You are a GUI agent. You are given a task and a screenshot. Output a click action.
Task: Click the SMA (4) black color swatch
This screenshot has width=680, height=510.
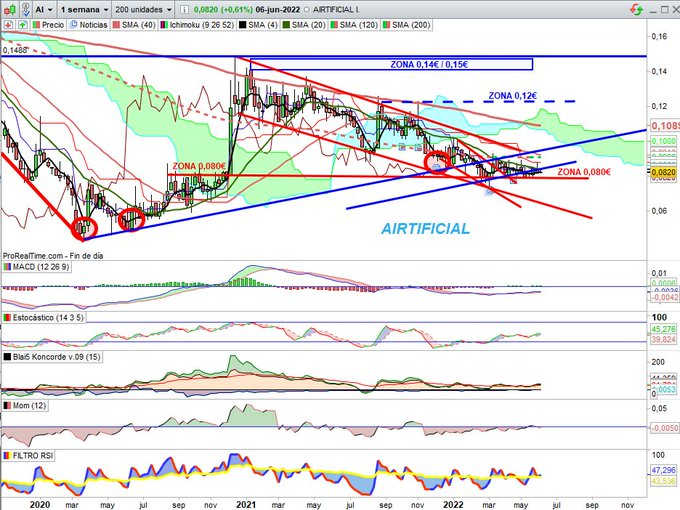[x=242, y=25]
